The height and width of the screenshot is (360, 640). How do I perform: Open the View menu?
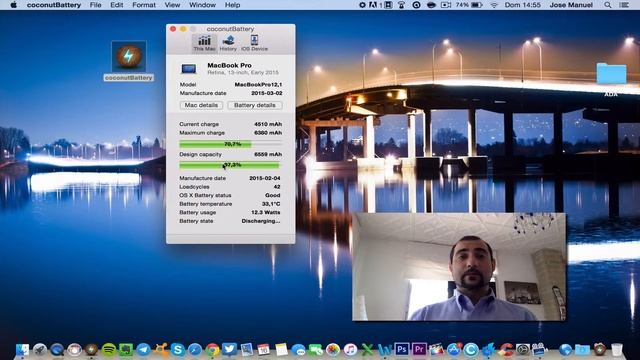pyautogui.click(x=172, y=5)
